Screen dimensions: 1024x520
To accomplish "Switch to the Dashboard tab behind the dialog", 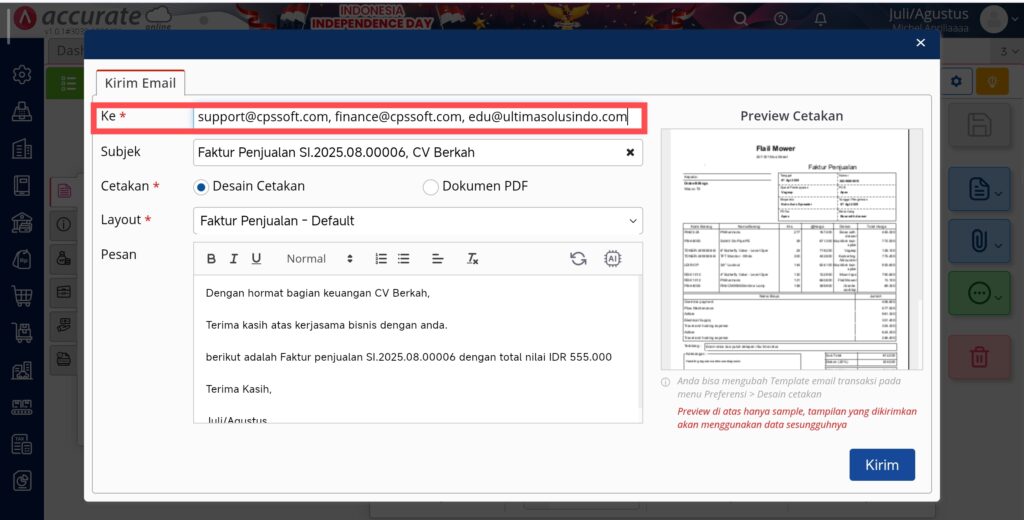I will coord(67,50).
